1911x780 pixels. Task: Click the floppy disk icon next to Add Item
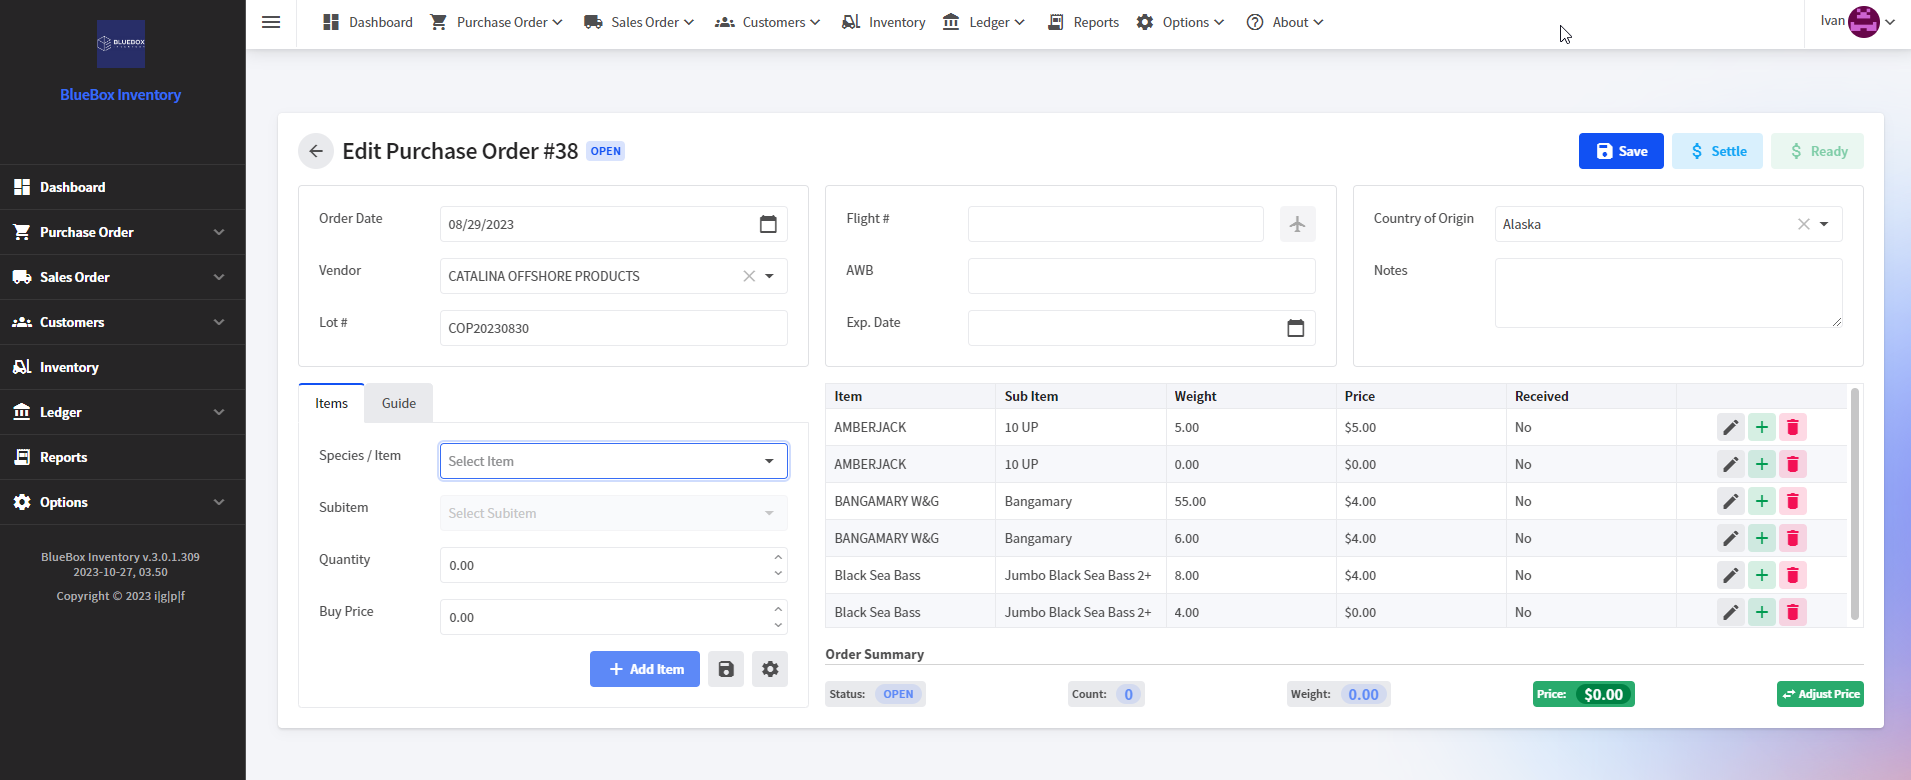pos(726,669)
